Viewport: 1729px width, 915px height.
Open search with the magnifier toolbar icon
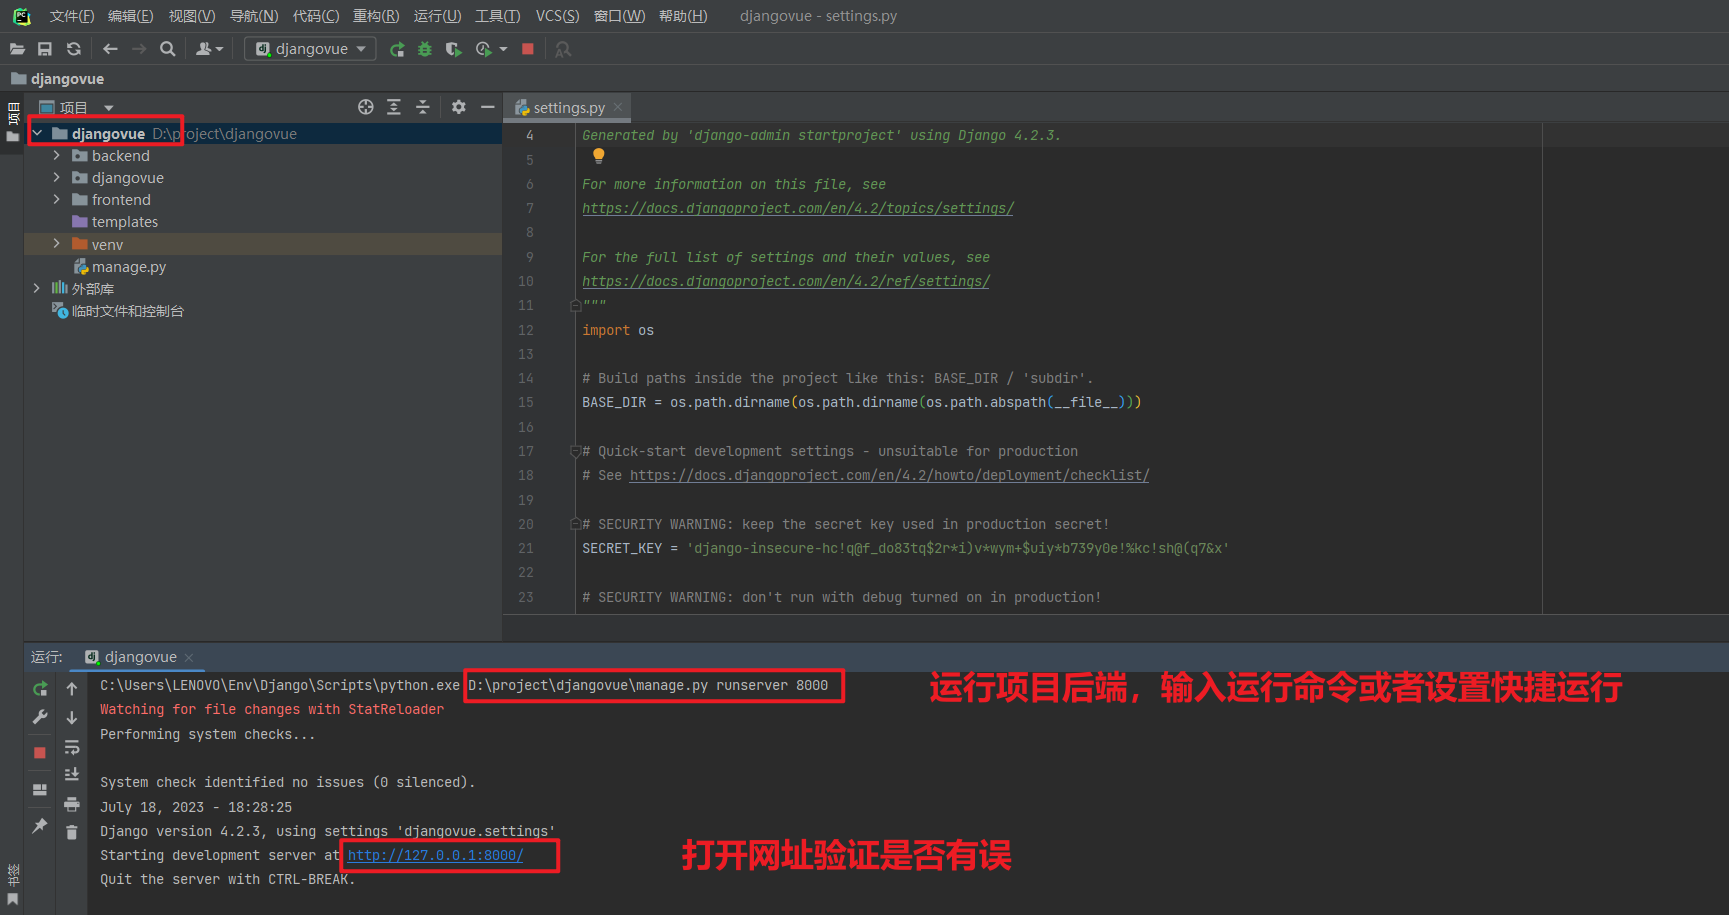click(168, 49)
